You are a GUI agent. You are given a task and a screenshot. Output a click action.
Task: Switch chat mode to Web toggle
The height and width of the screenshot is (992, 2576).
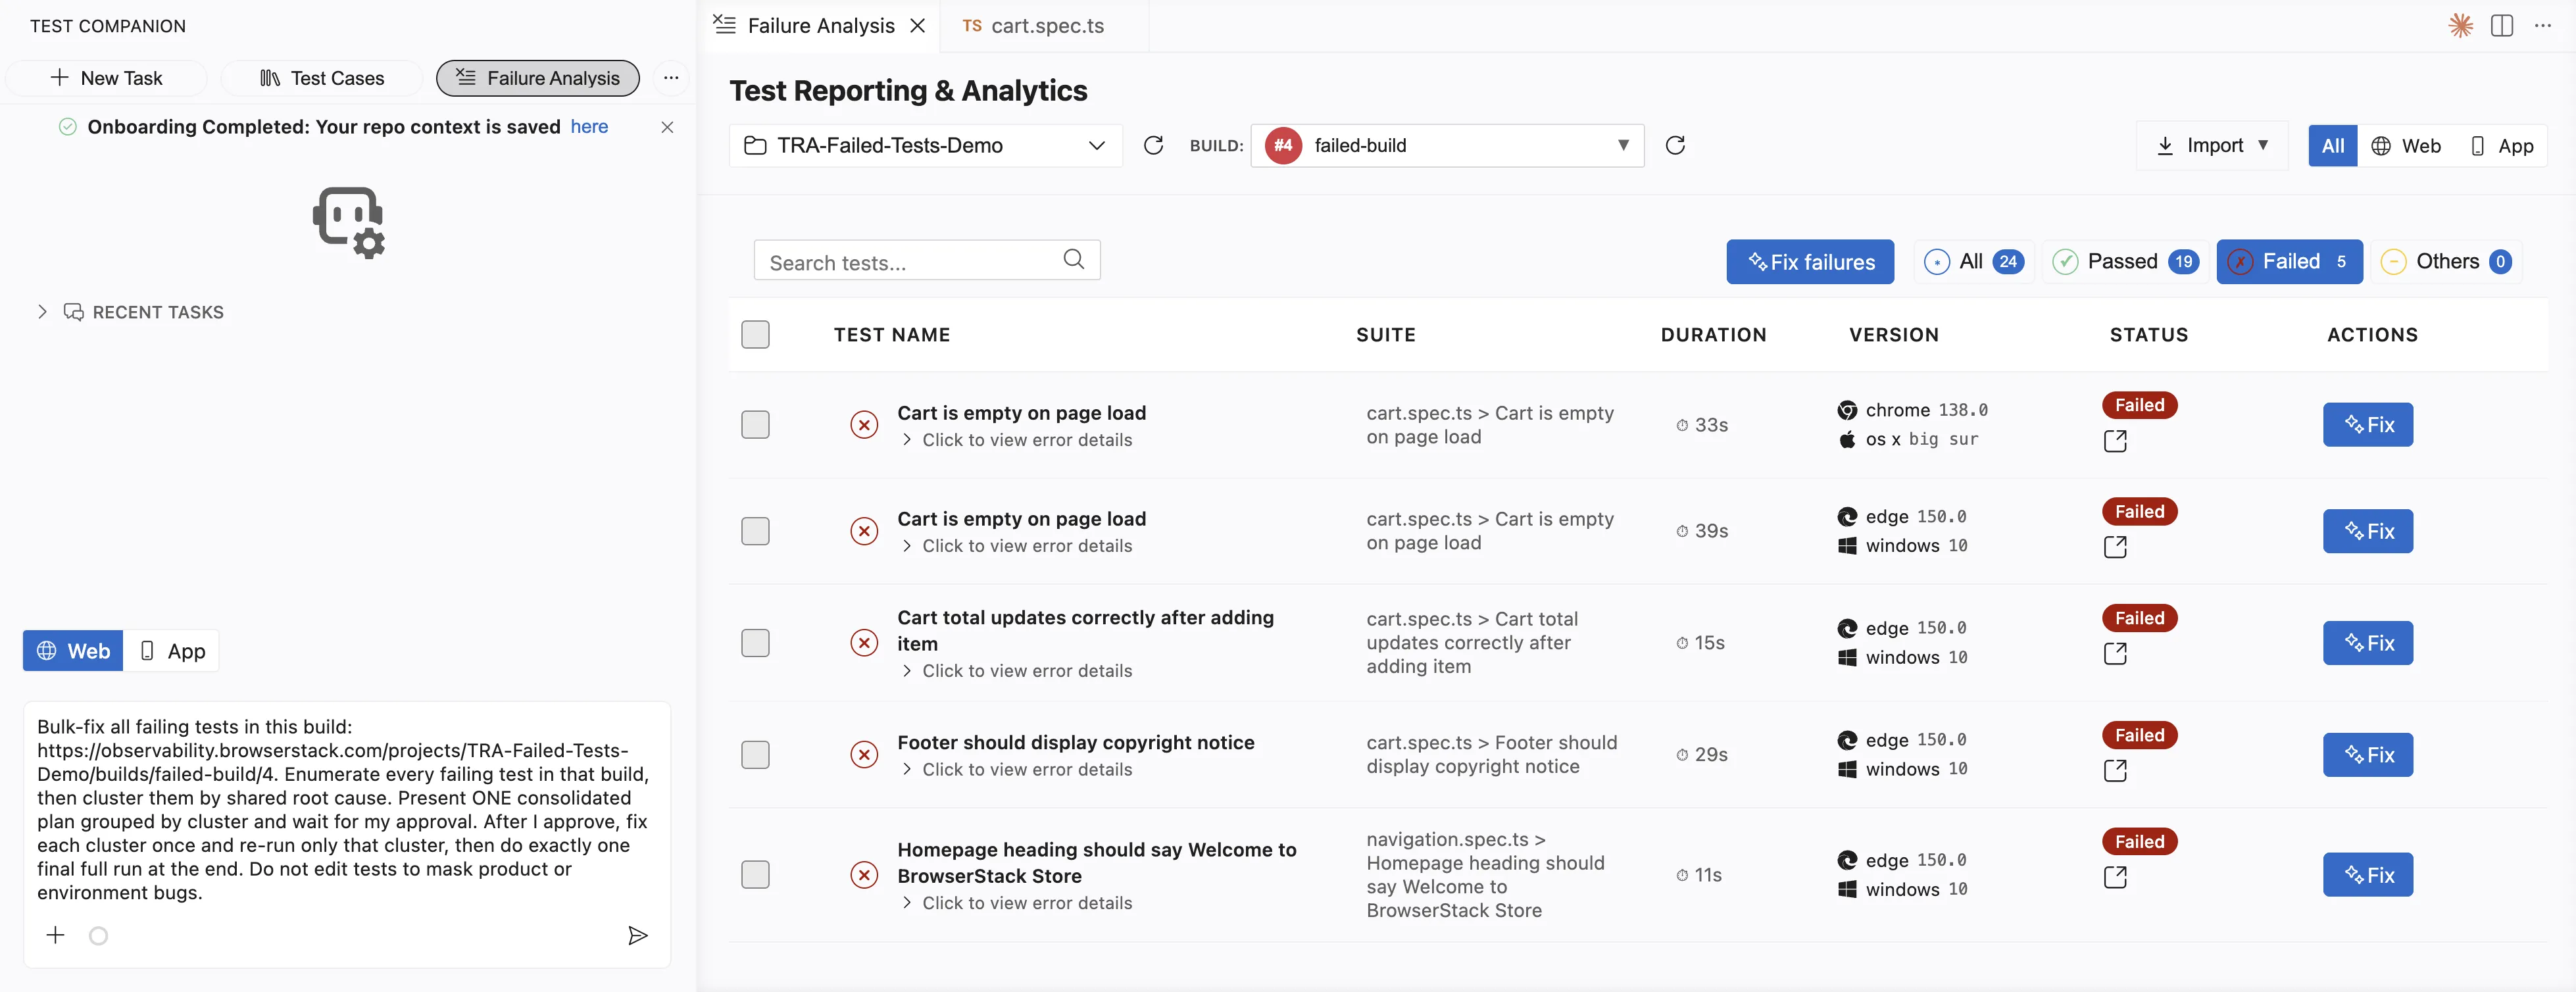[73, 651]
